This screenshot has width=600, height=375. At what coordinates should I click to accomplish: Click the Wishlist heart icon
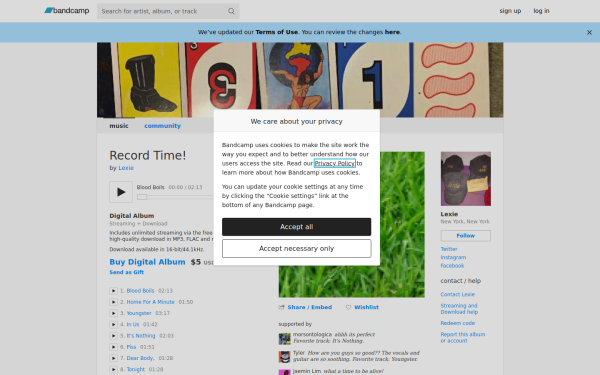pos(348,307)
